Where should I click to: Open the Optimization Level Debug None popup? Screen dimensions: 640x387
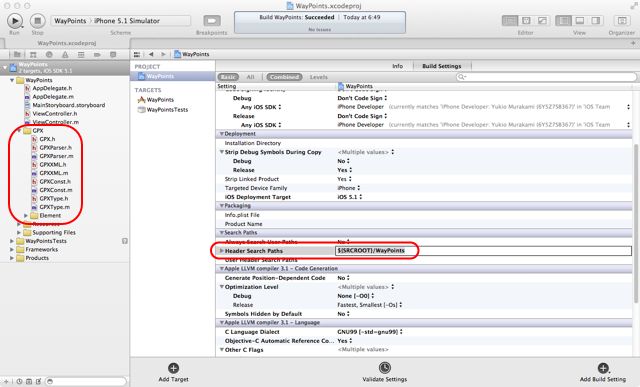(356, 296)
